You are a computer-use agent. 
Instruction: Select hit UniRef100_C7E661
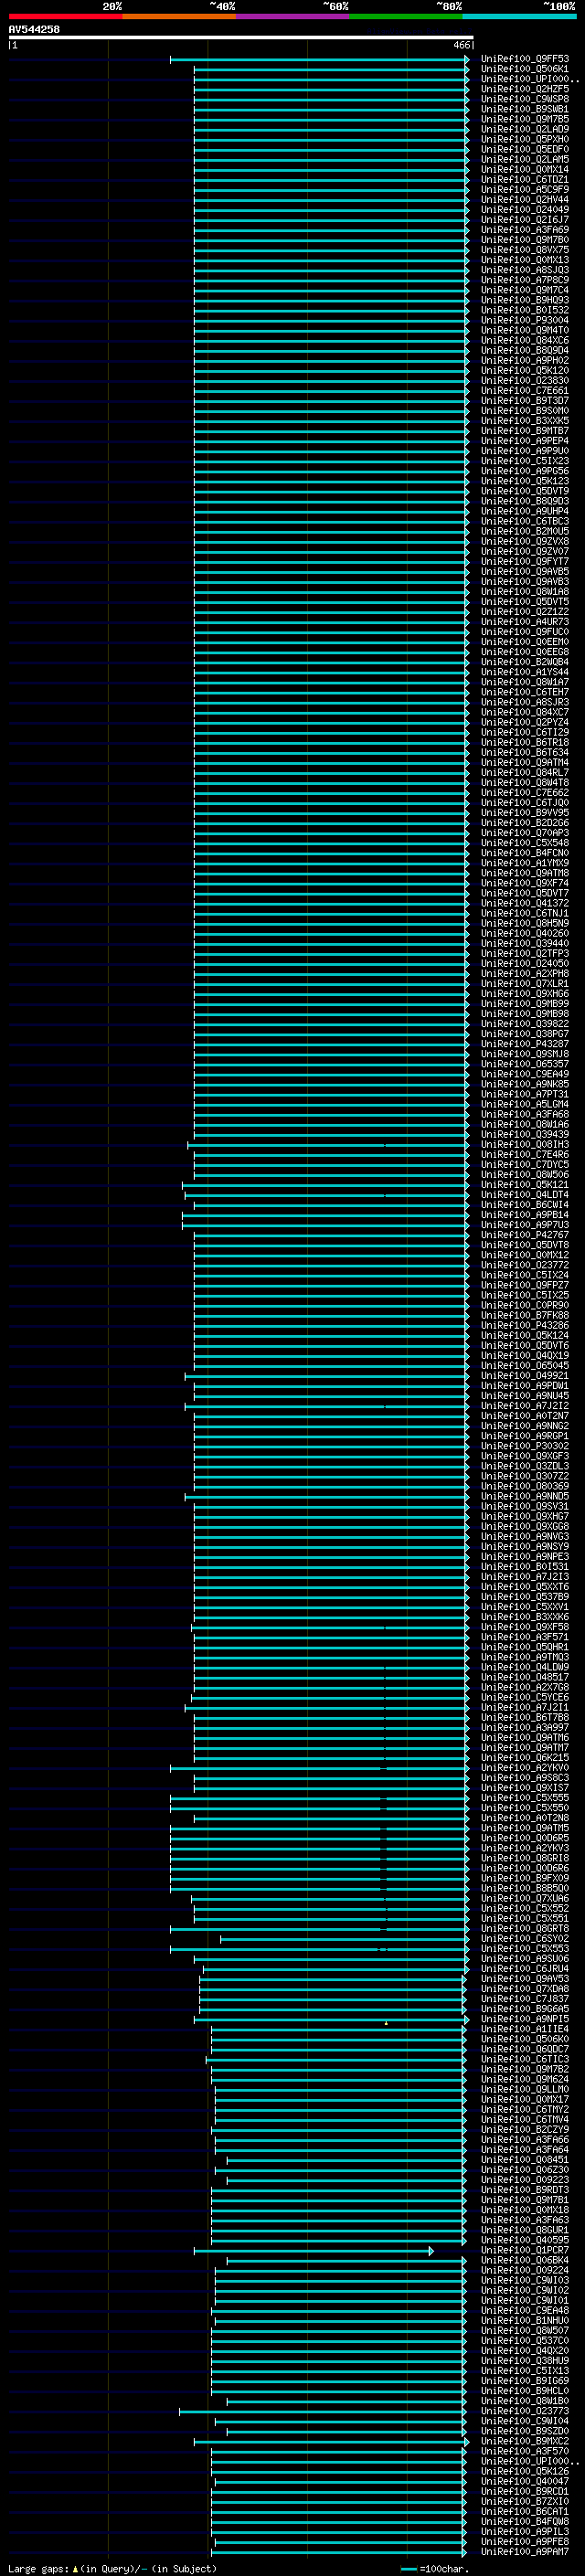pos(524,390)
